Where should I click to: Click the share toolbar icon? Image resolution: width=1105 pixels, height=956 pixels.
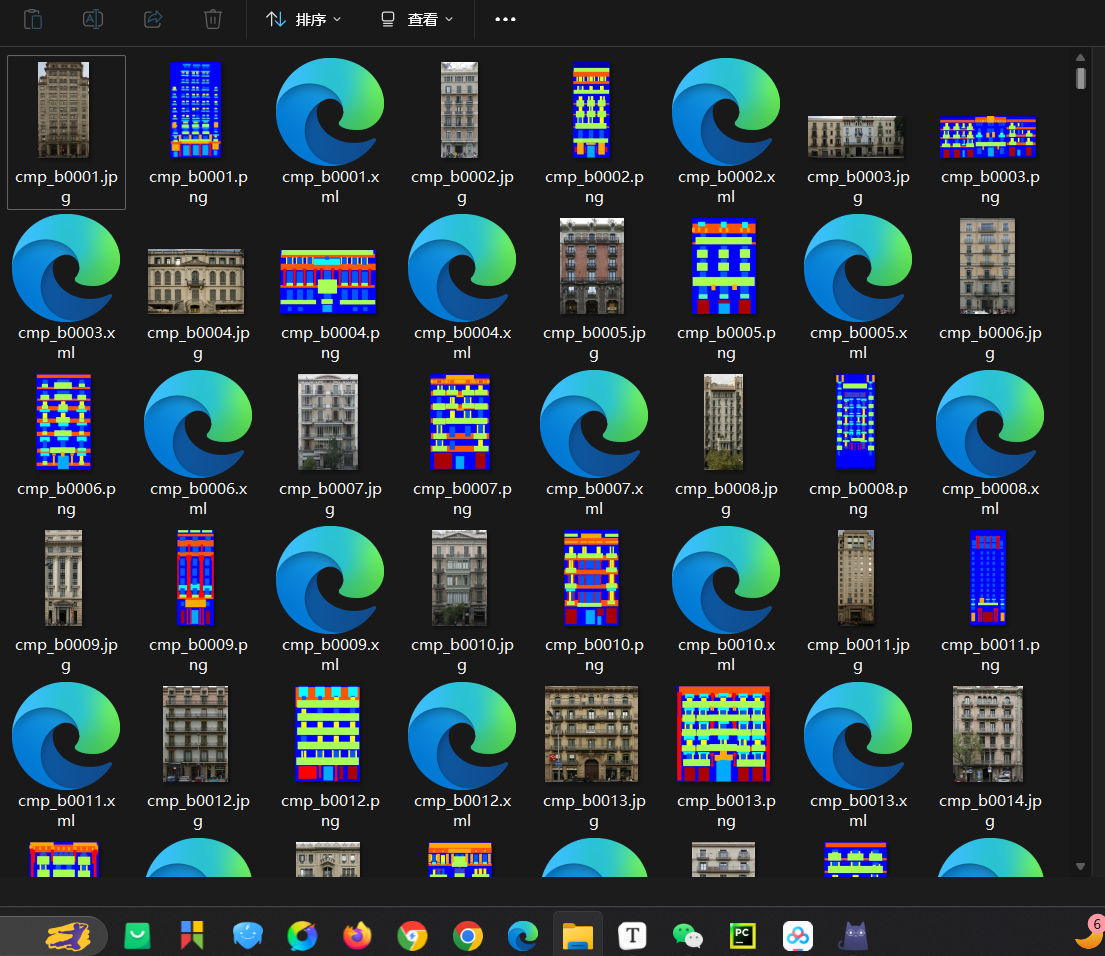[153, 19]
